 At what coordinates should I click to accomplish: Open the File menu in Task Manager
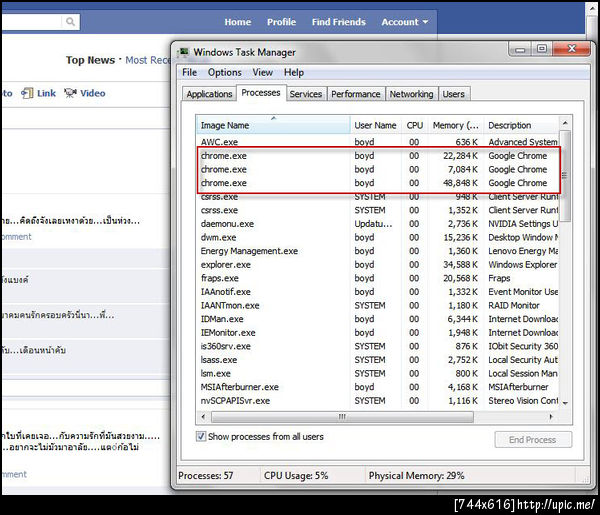(x=189, y=72)
